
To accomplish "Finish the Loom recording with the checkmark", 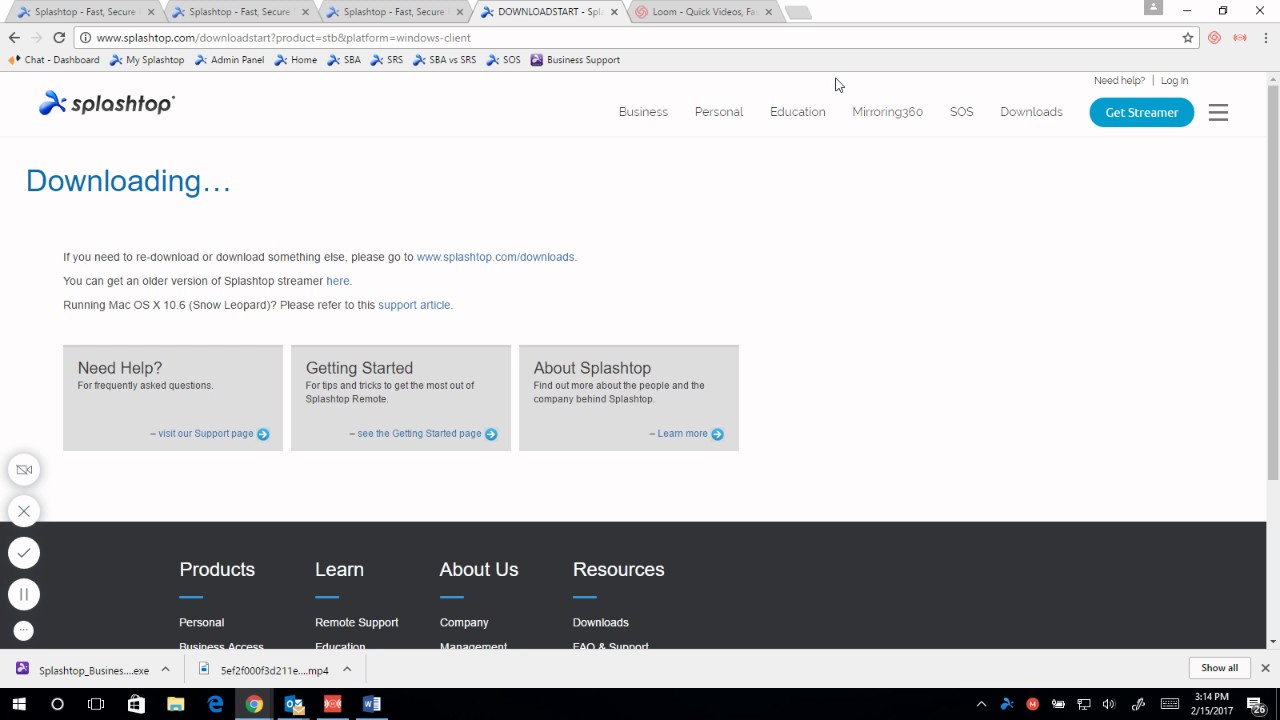I will [24, 552].
